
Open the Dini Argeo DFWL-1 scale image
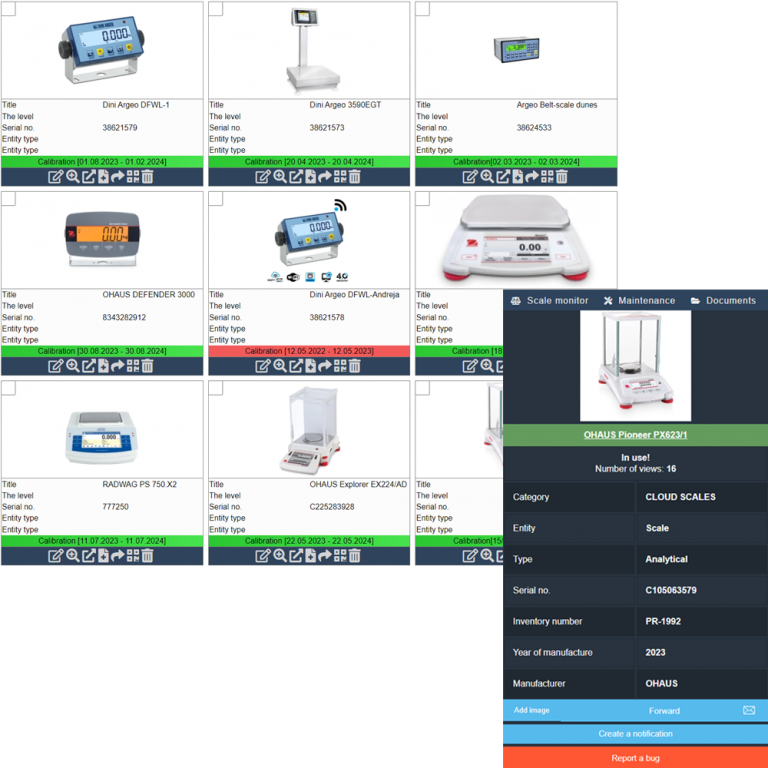(102, 51)
